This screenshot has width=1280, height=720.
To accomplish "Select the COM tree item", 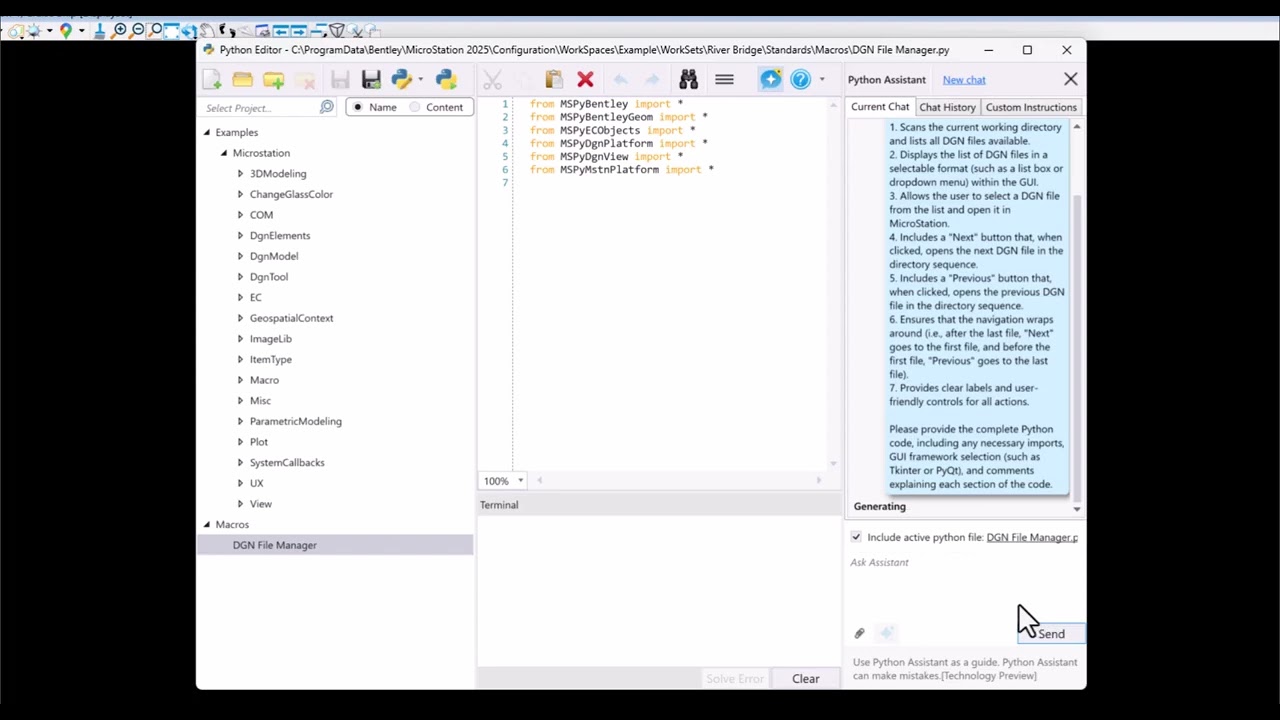I will [261, 215].
